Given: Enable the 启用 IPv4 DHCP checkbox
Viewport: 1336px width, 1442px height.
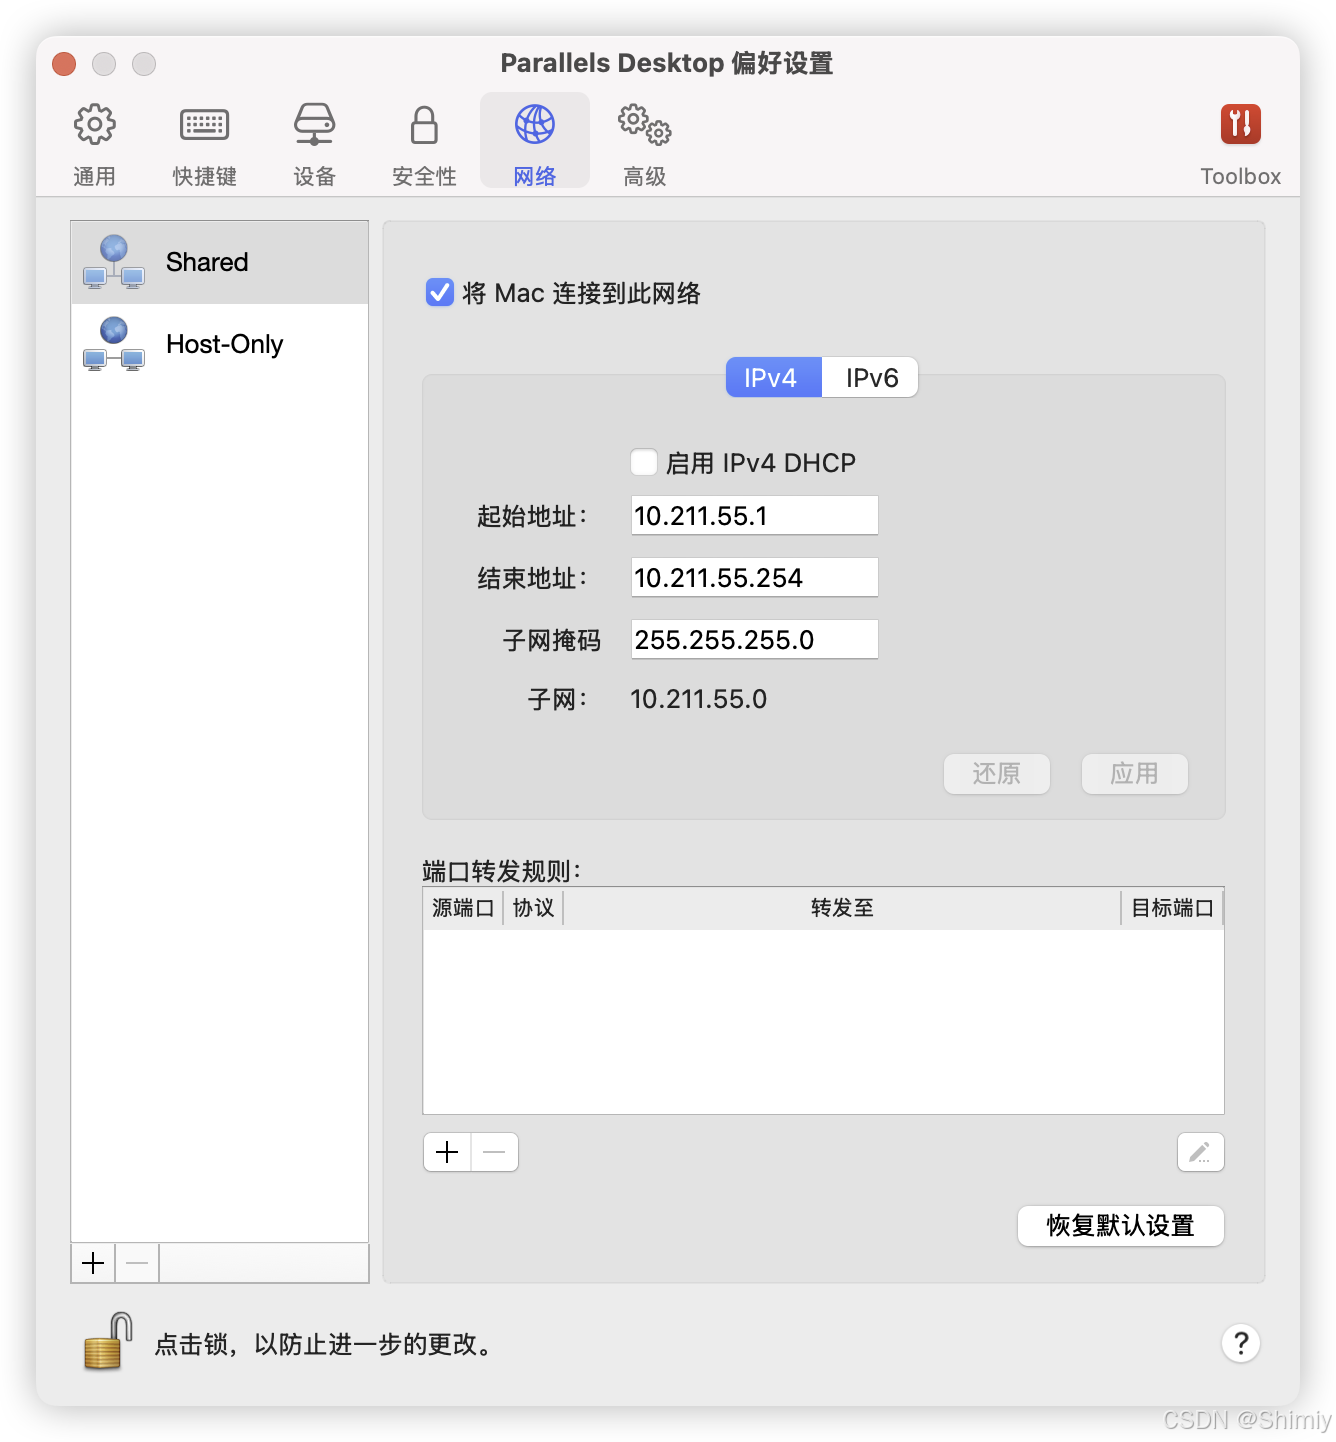Looking at the screenshot, I should pos(644,462).
